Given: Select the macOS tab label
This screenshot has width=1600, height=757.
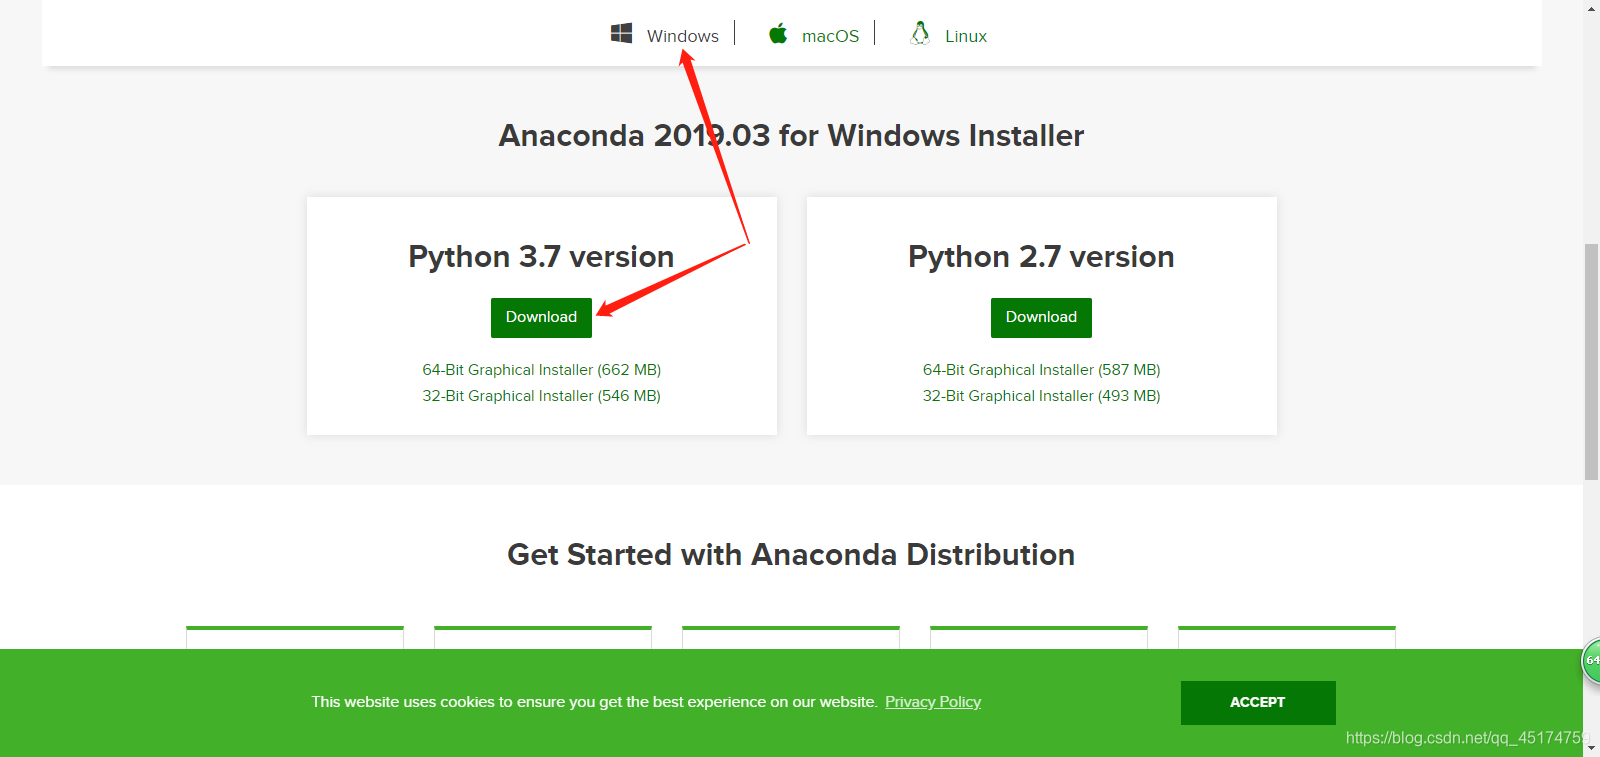Looking at the screenshot, I should tap(830, 36).
